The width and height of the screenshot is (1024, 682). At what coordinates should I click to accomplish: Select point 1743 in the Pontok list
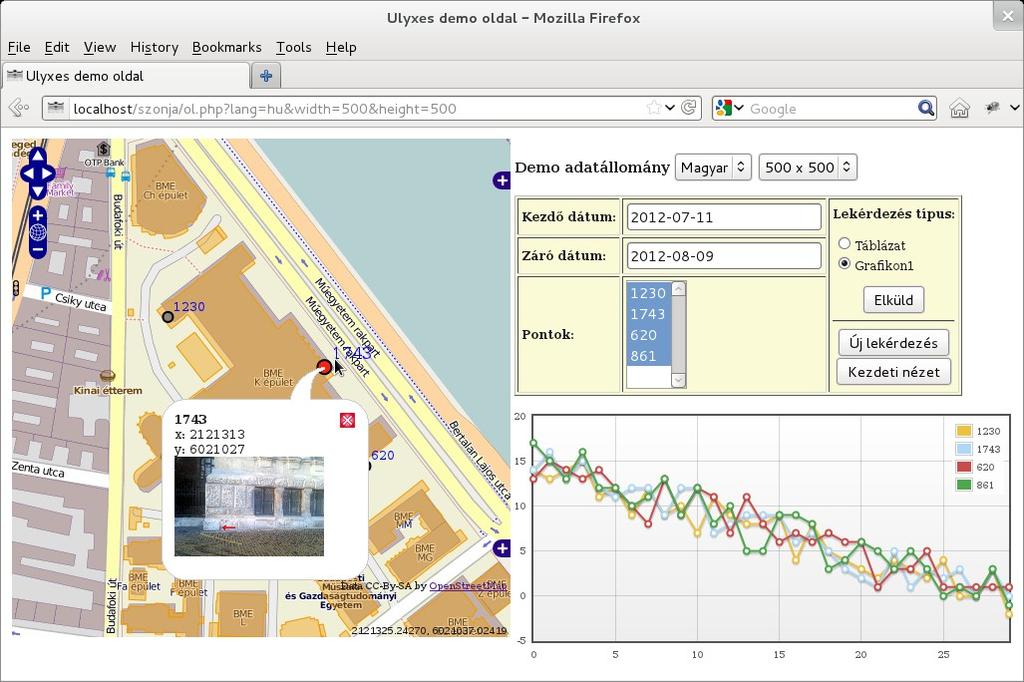pos(648,314)
